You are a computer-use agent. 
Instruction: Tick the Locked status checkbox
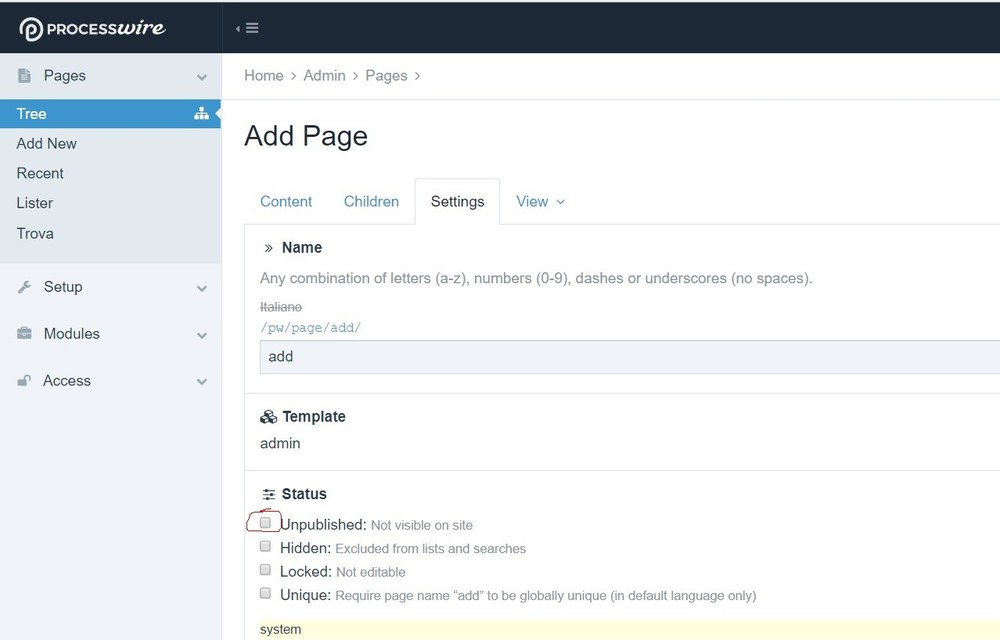[x=266, y=570]
